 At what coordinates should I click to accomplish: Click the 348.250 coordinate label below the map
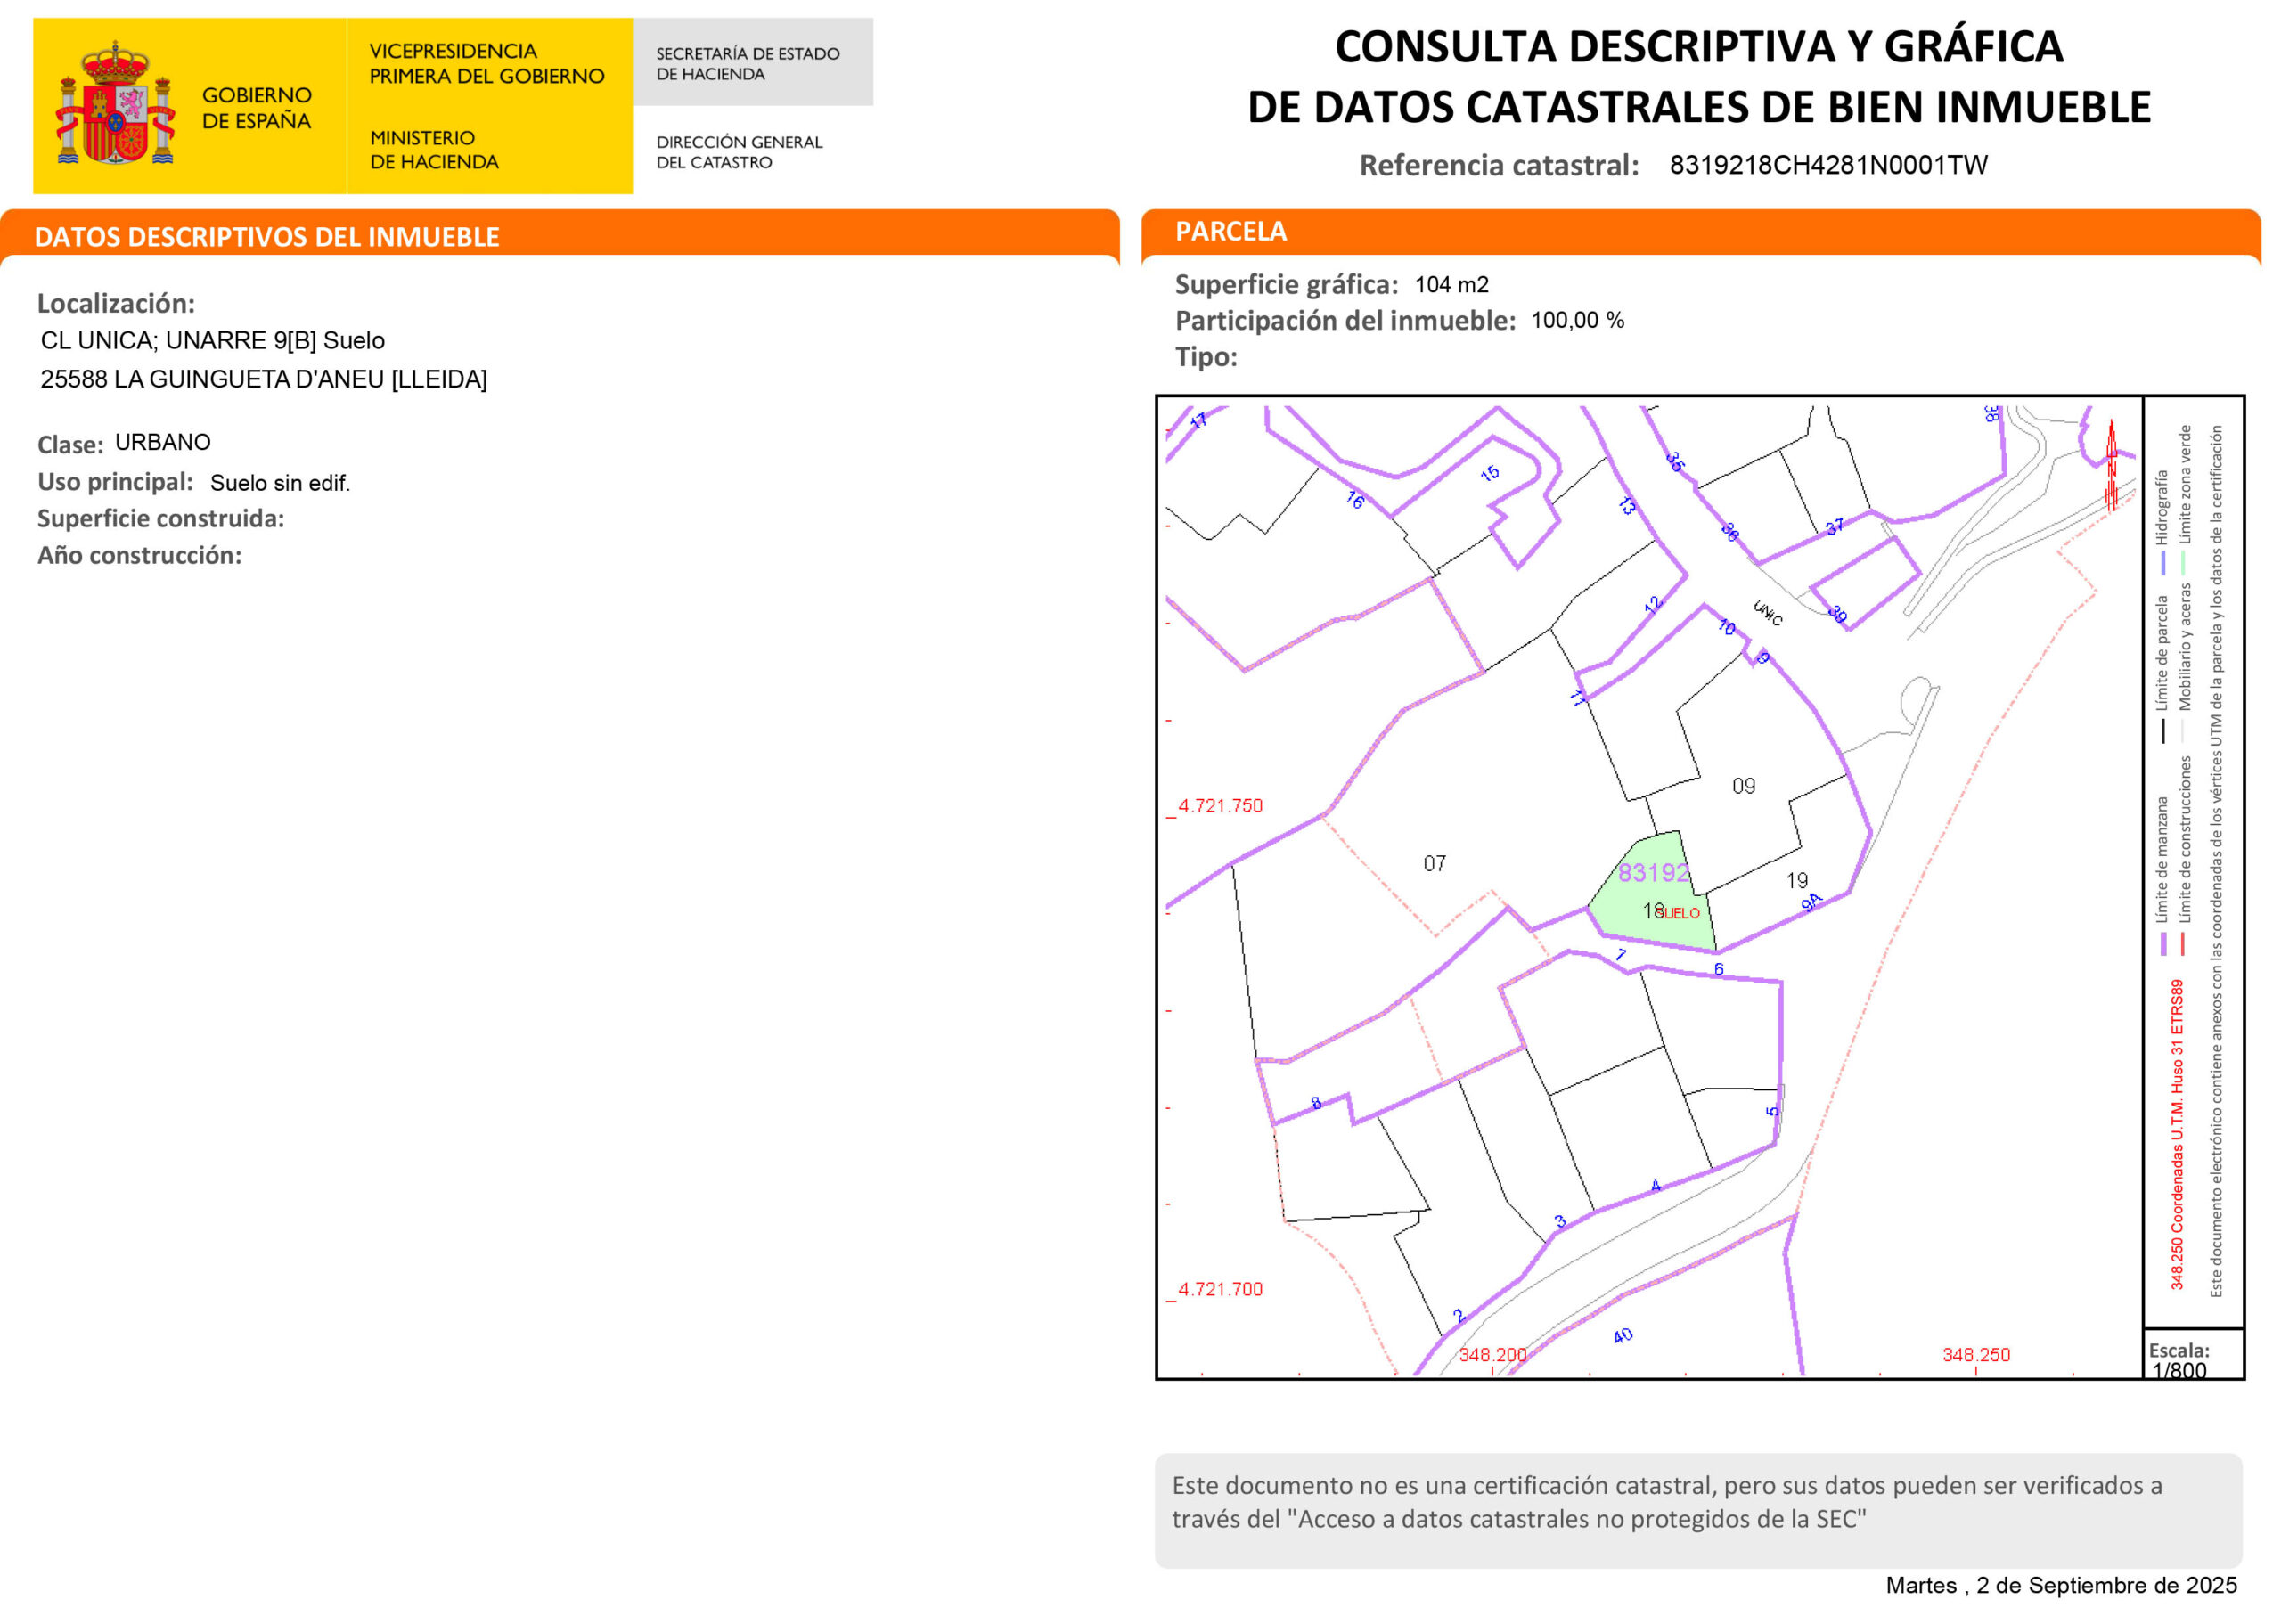pyautogui.click(x=1975, y=1354)
